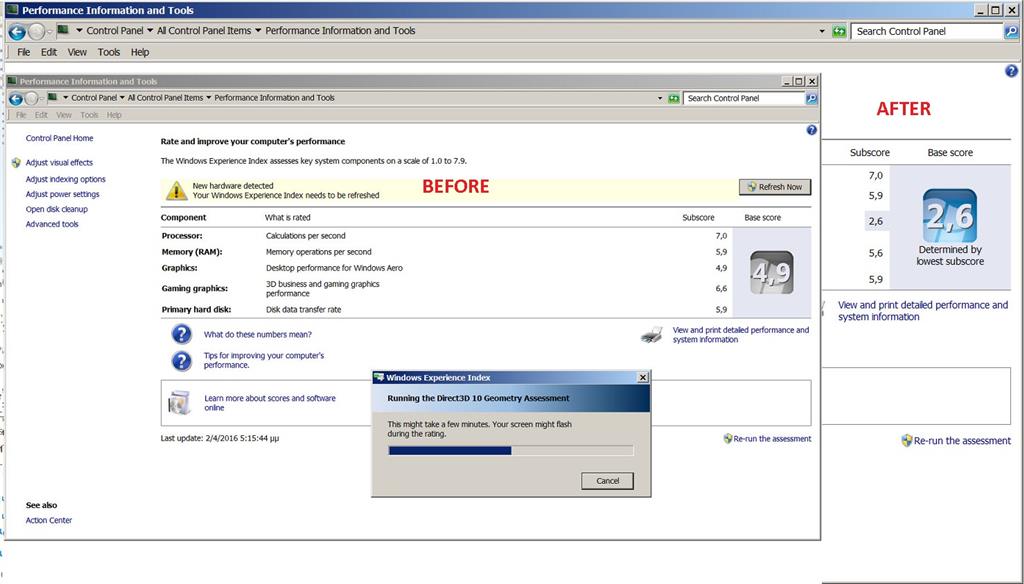Screen dimensions: 1024x584
Task: Expand arrow before All Control Panel Items, outer window
Action: 150,31
